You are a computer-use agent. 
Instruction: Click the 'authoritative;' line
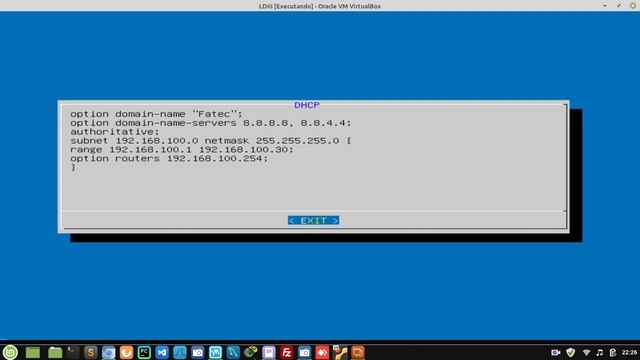coord(115,132)
